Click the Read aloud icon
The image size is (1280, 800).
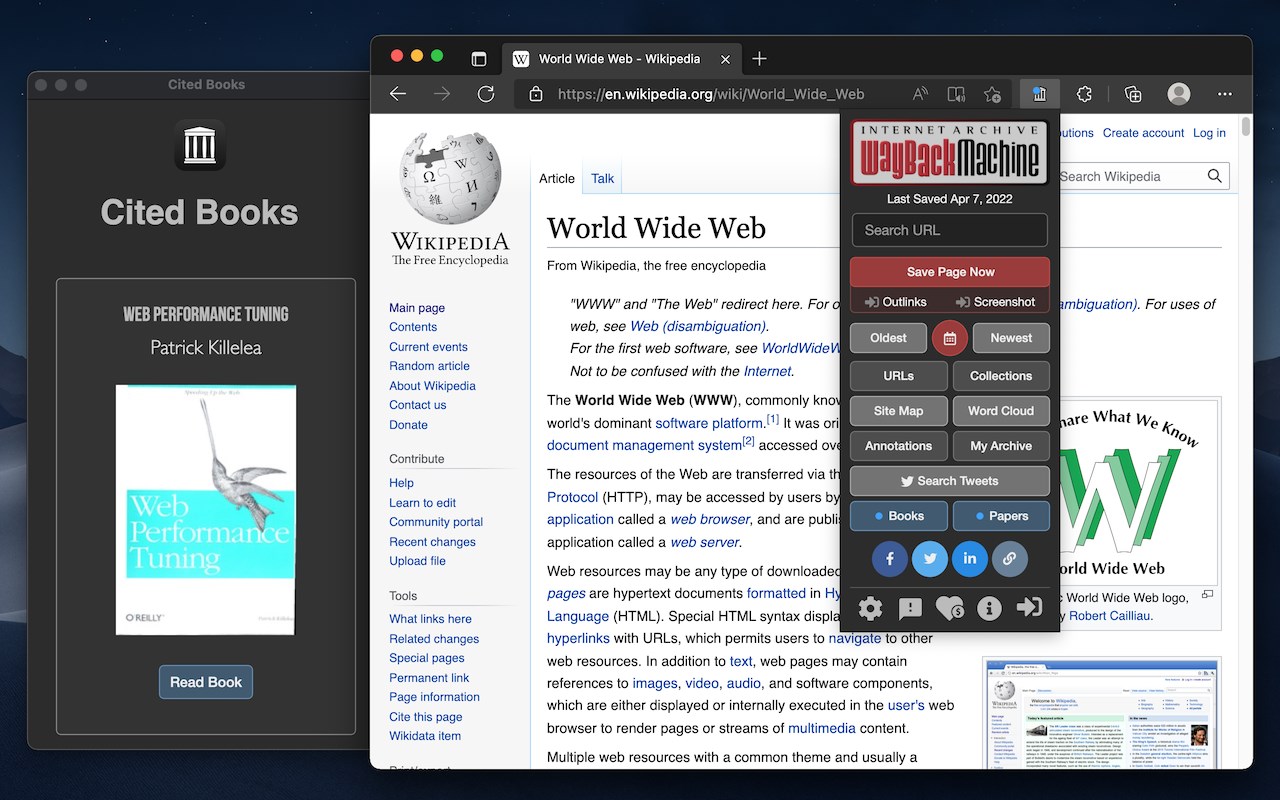[x=920, y=94]
